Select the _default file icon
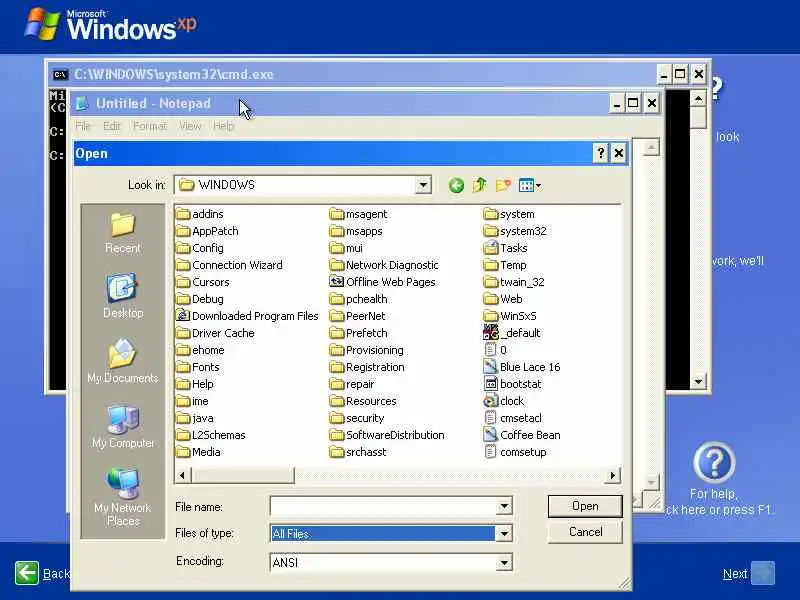The height and width of the screenshot is (600, 800). coord(490,333)
